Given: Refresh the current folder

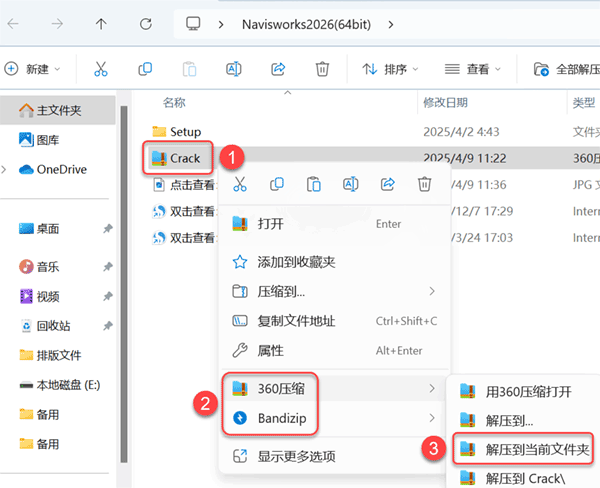Looking at the screenshot, I should [146, 24].
